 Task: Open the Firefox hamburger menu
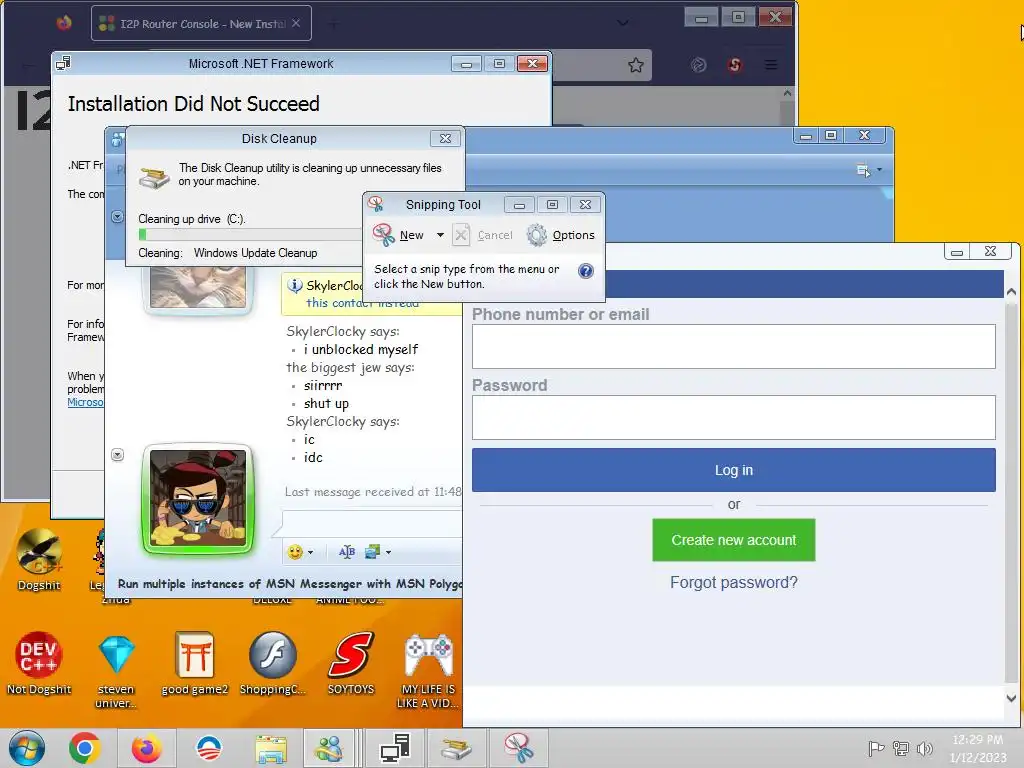click(771, 65)
